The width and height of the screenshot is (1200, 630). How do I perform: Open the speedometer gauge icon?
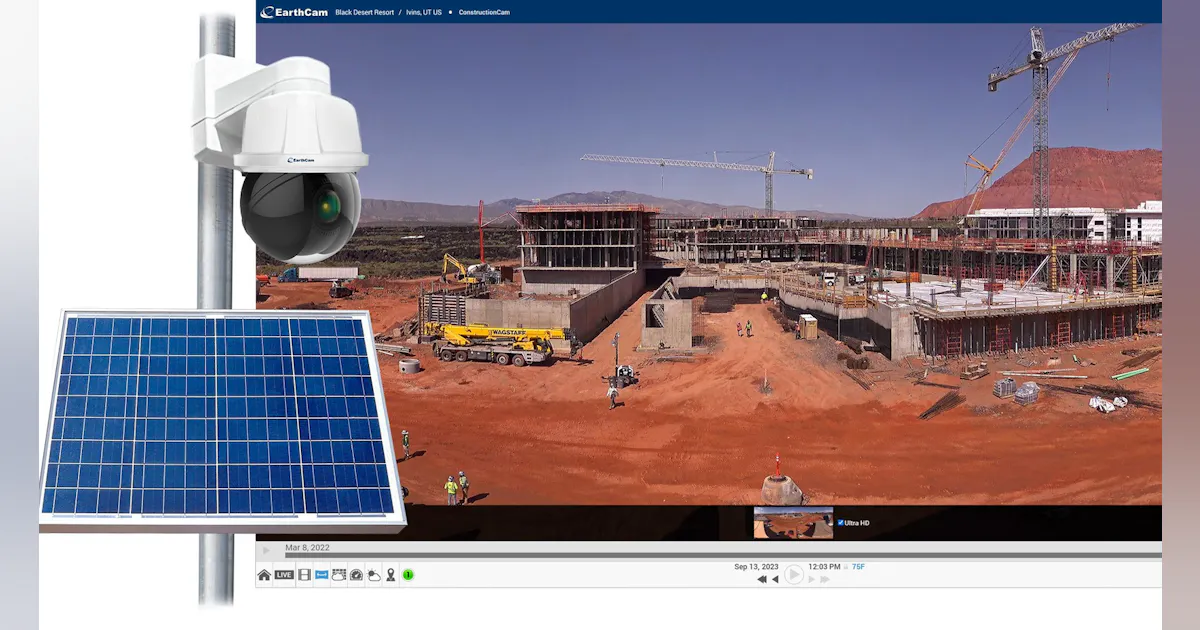[x=356, y=575]
